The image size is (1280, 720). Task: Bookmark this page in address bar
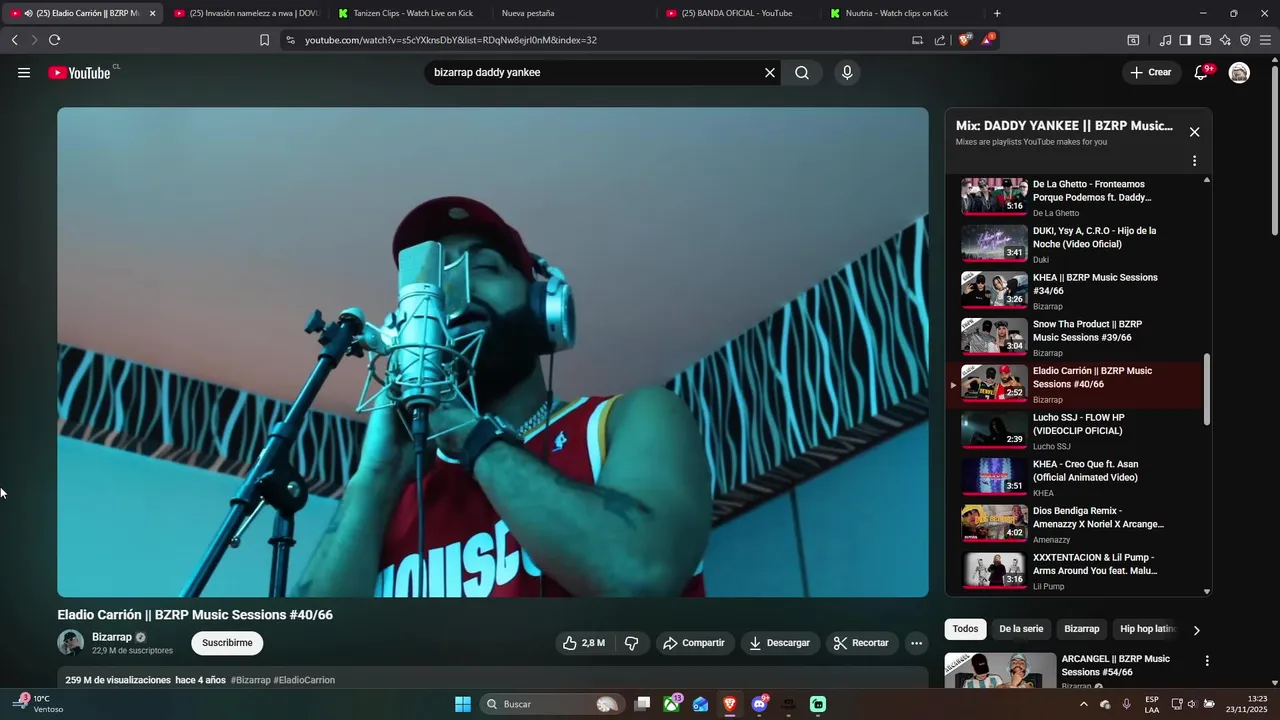point(264,40)
